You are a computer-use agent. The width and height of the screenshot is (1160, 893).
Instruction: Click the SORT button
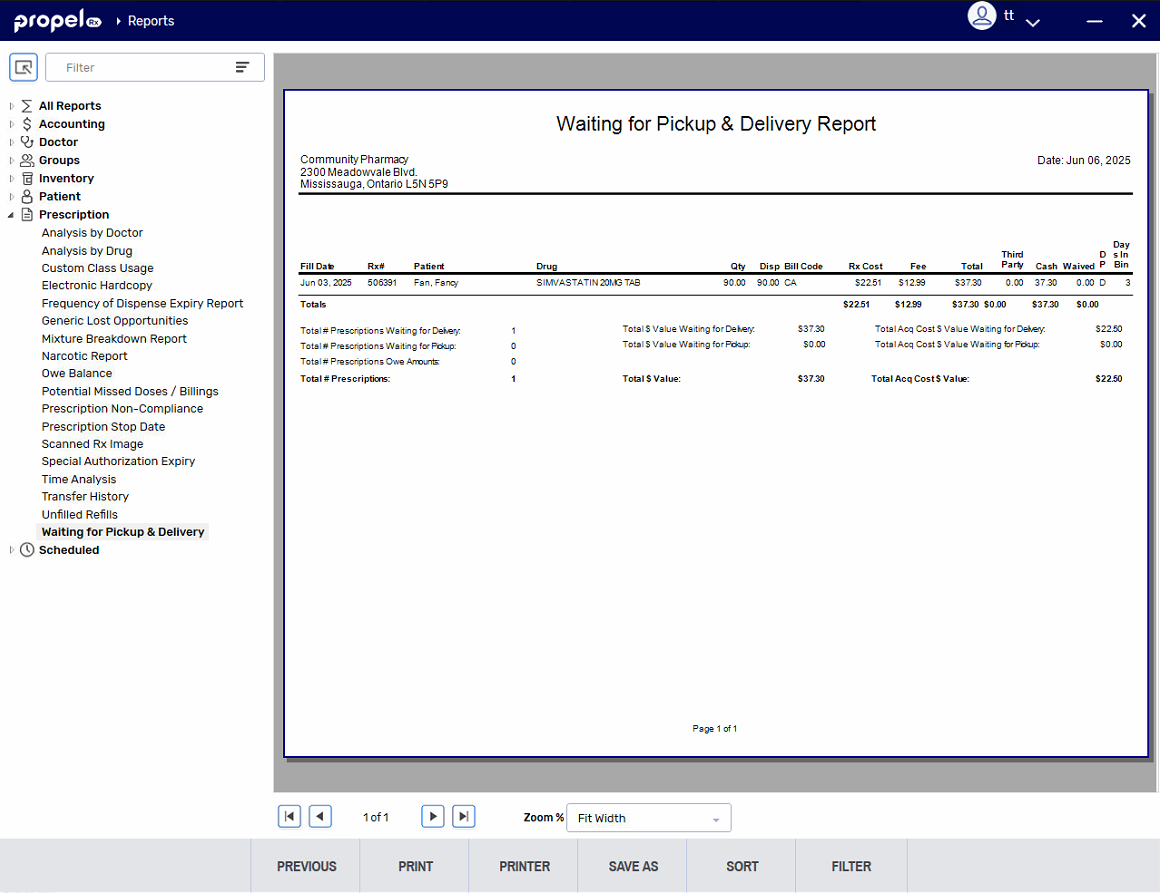(x=742, y=866)
